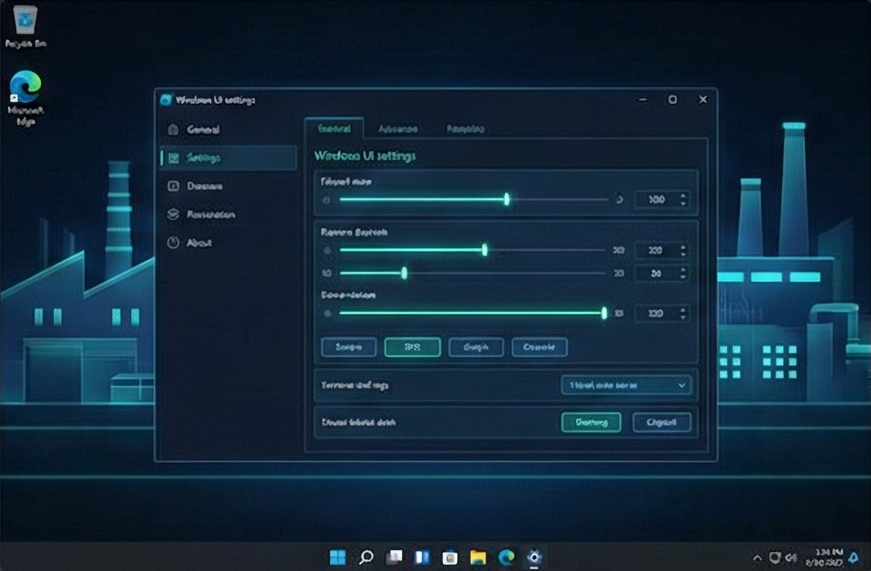Click the blue two-pane icon next to Task View

click(422, 557)
